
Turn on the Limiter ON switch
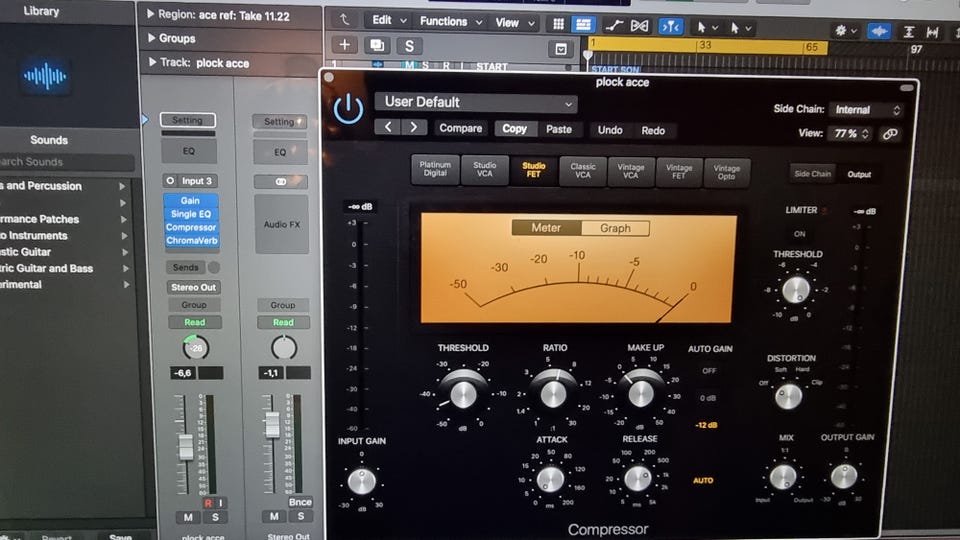tap(800, 234)
